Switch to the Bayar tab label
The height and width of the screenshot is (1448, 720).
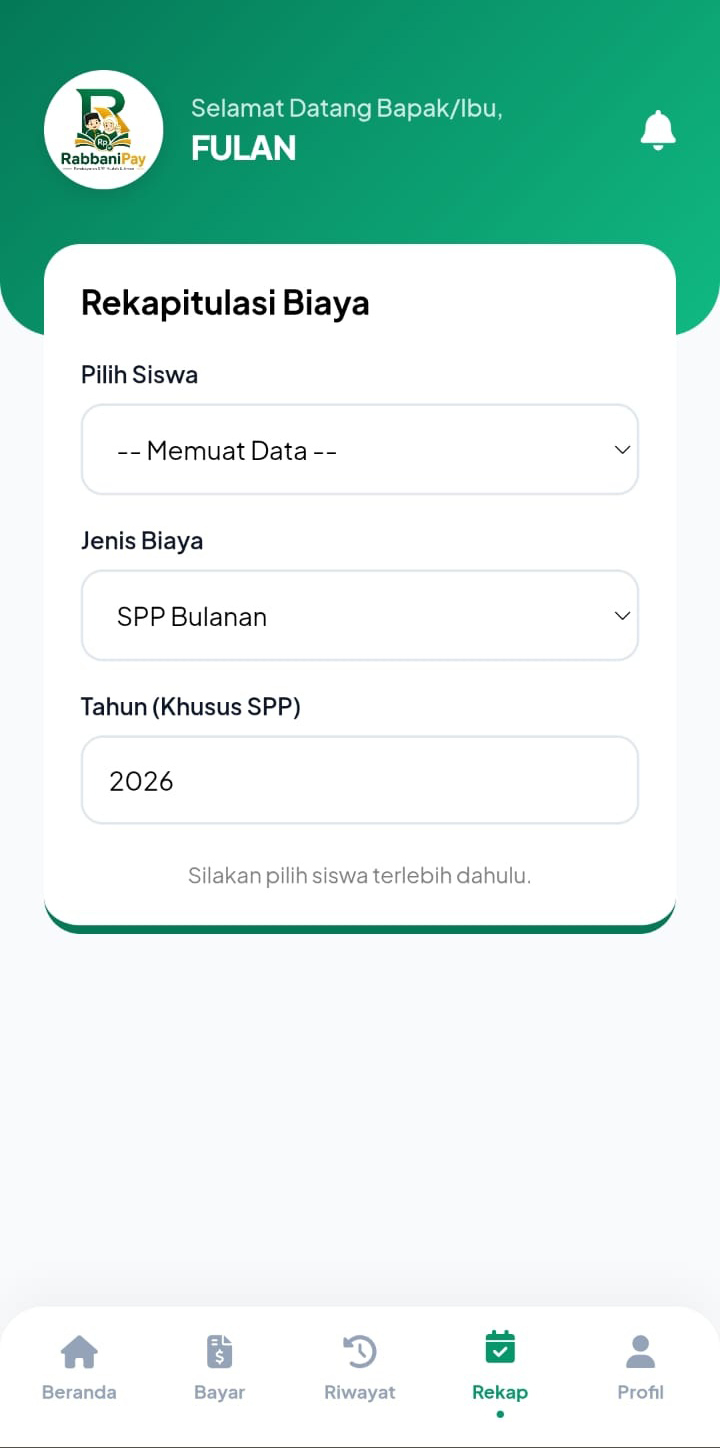tap(219, 1392)
